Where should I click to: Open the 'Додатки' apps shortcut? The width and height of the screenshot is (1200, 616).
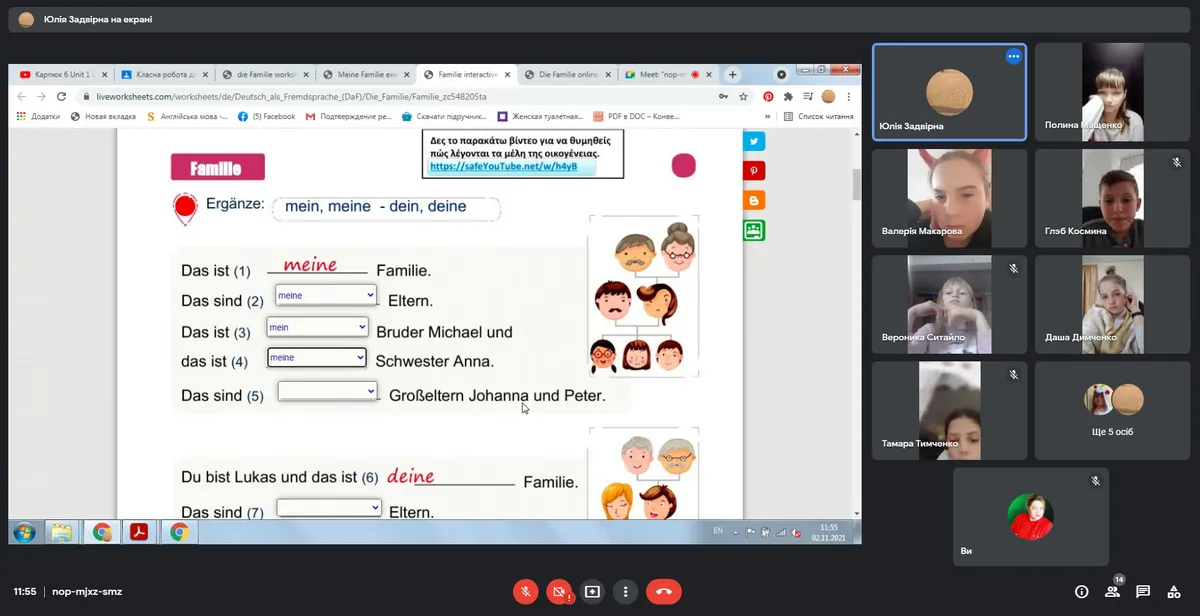click(x=38, y=116)
